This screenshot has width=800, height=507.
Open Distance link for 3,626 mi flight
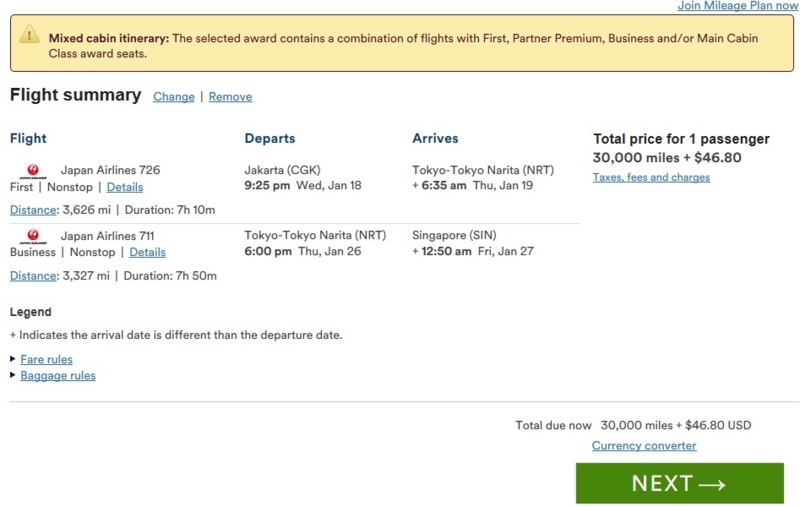[x=33, y=210]
